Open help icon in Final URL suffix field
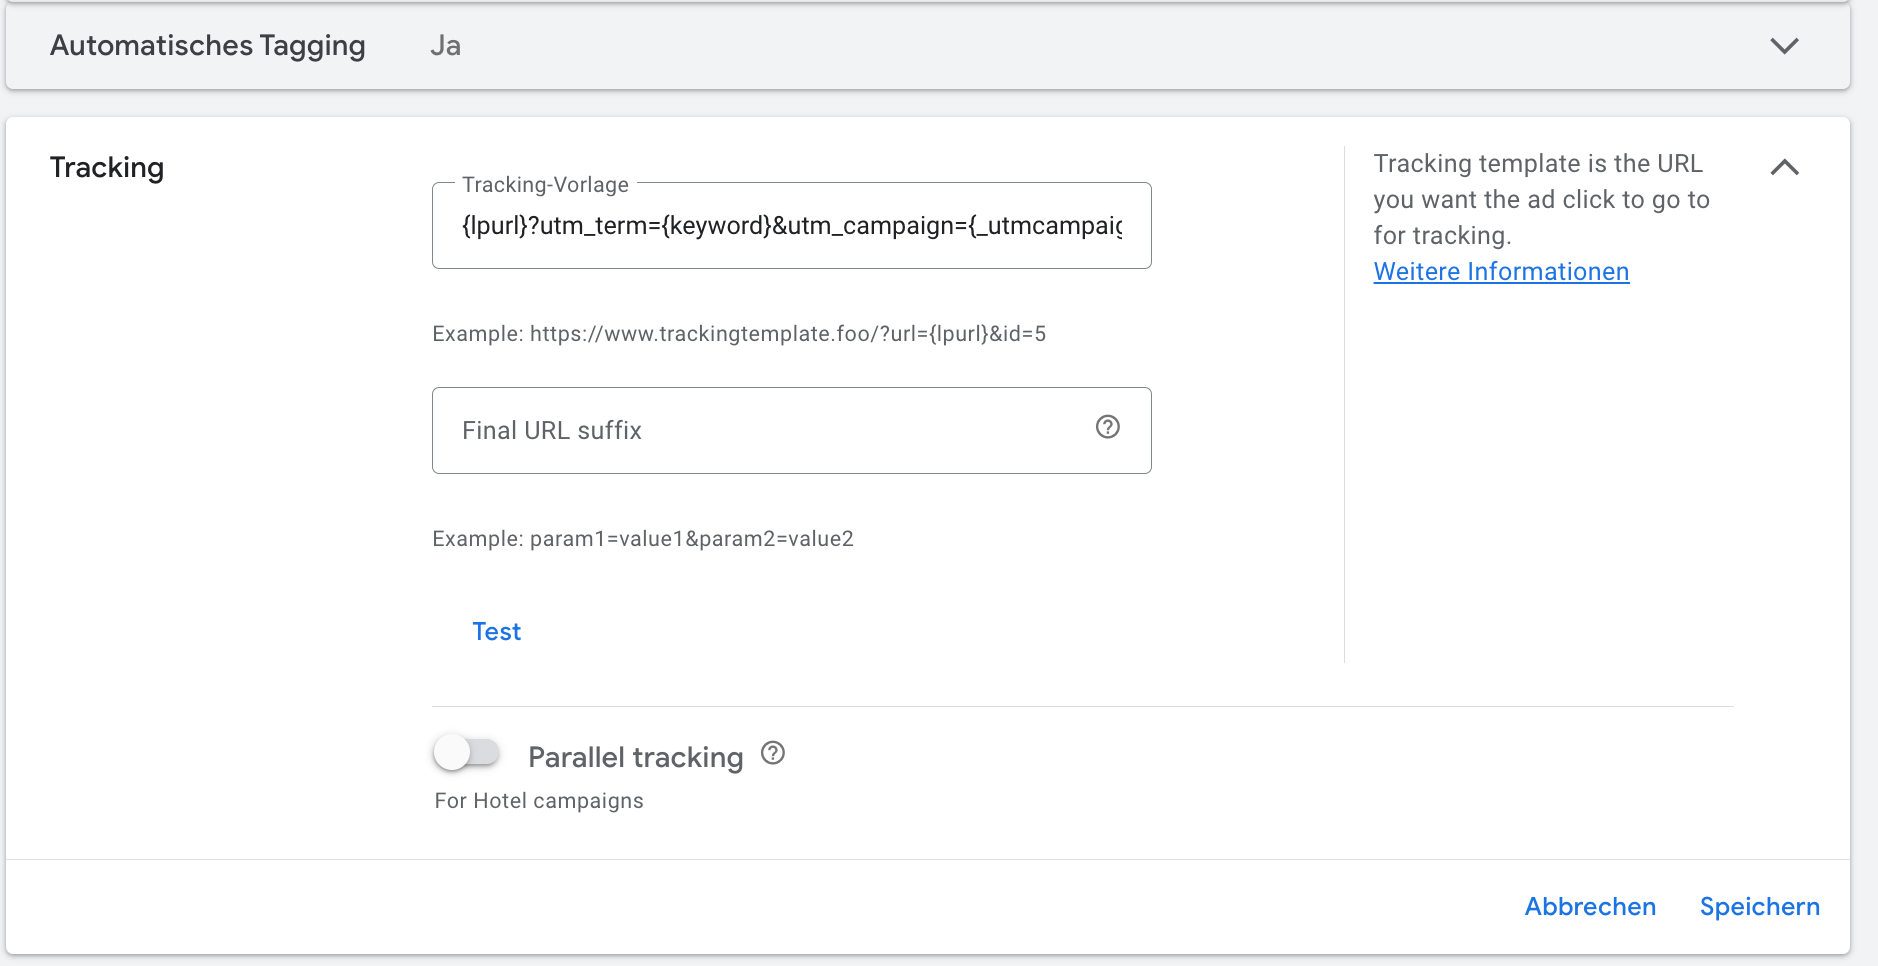The height and width of the screenshot is (966, 1878). click(x=1107, y=427)
